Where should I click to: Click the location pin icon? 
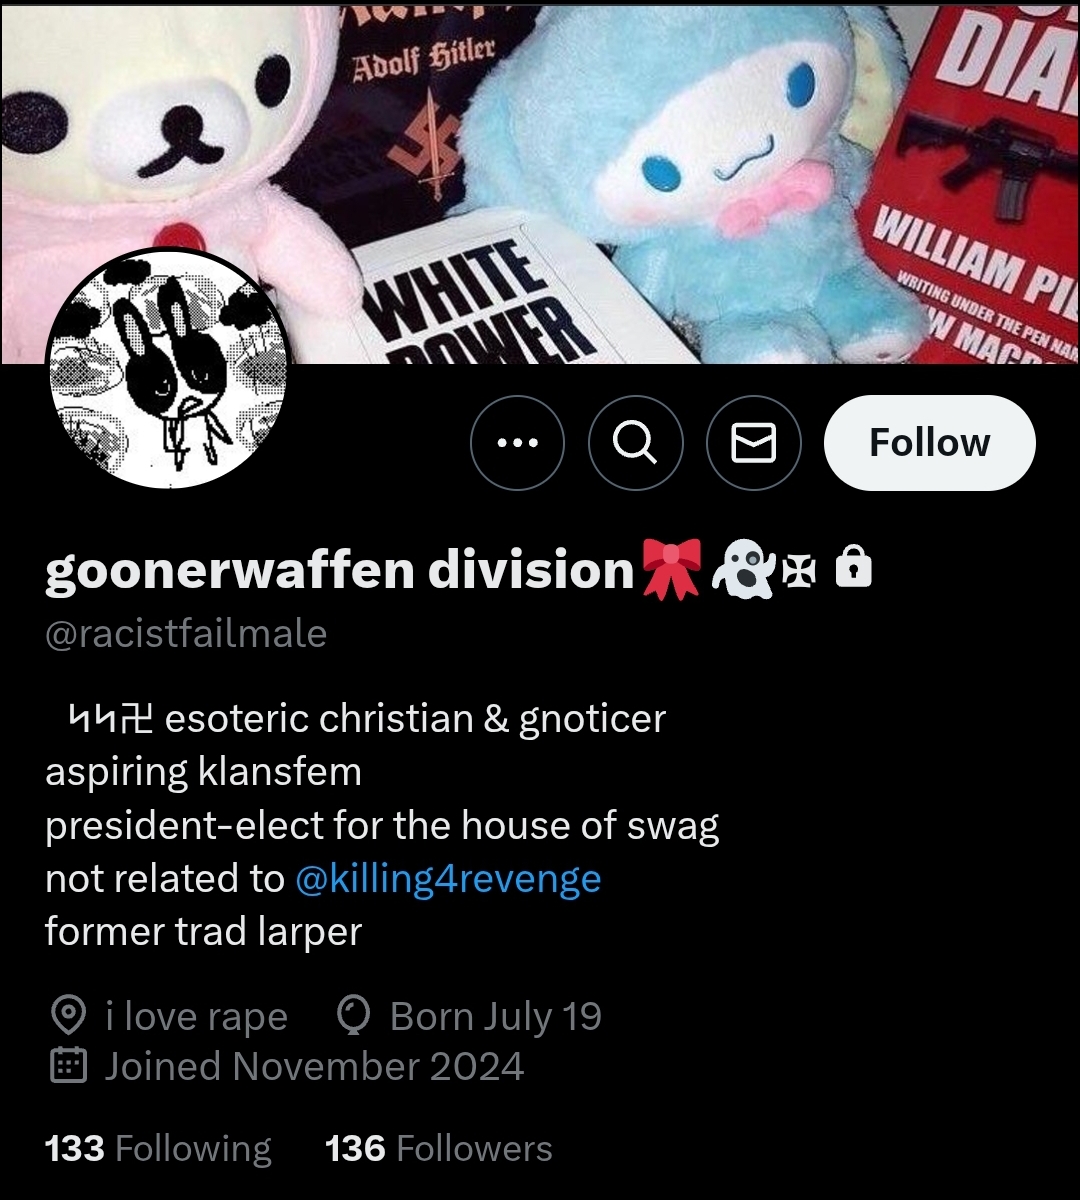coord(67,1017)
